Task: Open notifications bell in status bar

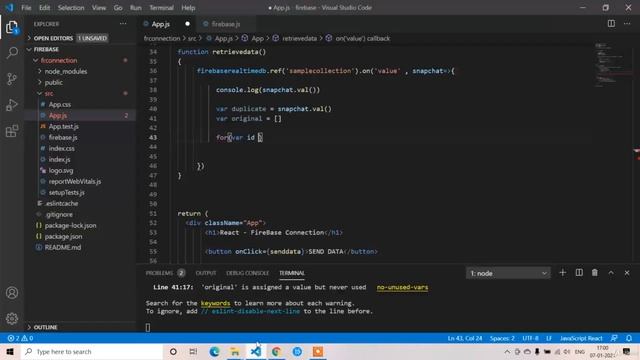Action: (629, 338)
